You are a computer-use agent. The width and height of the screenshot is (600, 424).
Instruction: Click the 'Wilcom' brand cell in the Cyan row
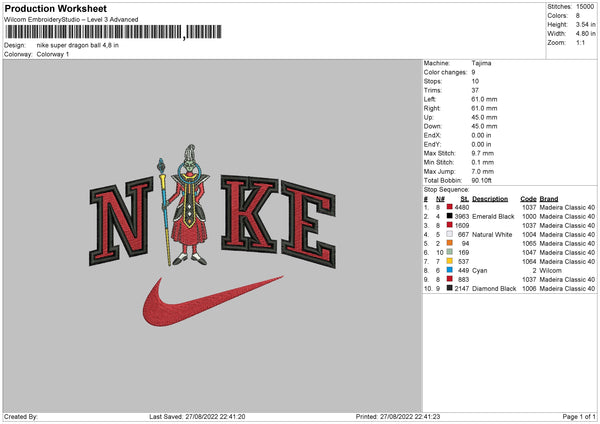tap(551, 271)
